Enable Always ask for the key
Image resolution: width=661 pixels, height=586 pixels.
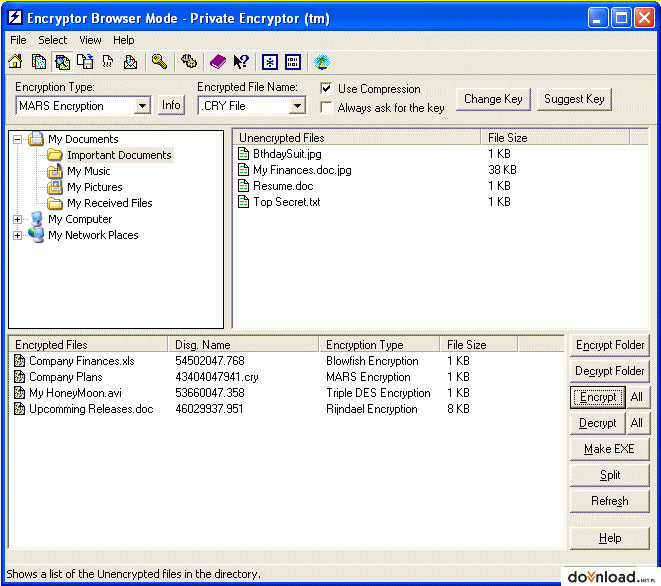[x=326, y=108]
